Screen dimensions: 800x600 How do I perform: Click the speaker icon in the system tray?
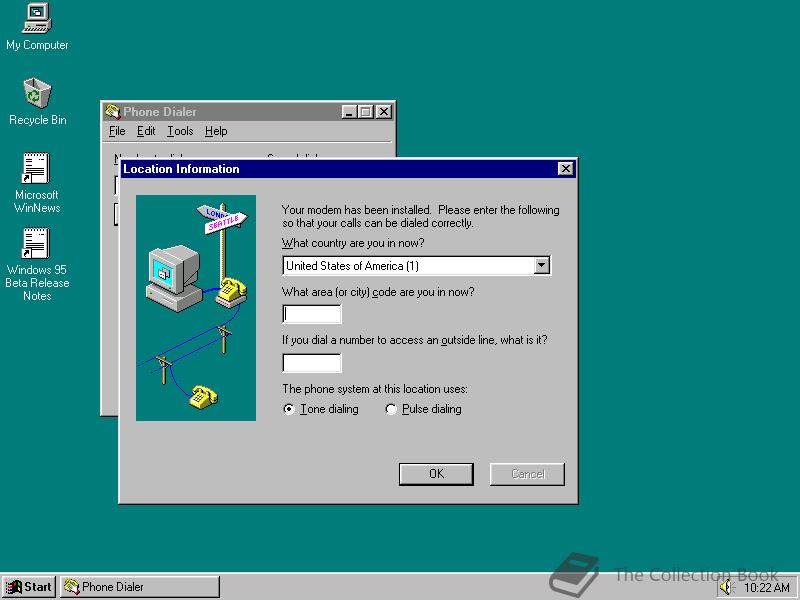click(x=727, y=587)
